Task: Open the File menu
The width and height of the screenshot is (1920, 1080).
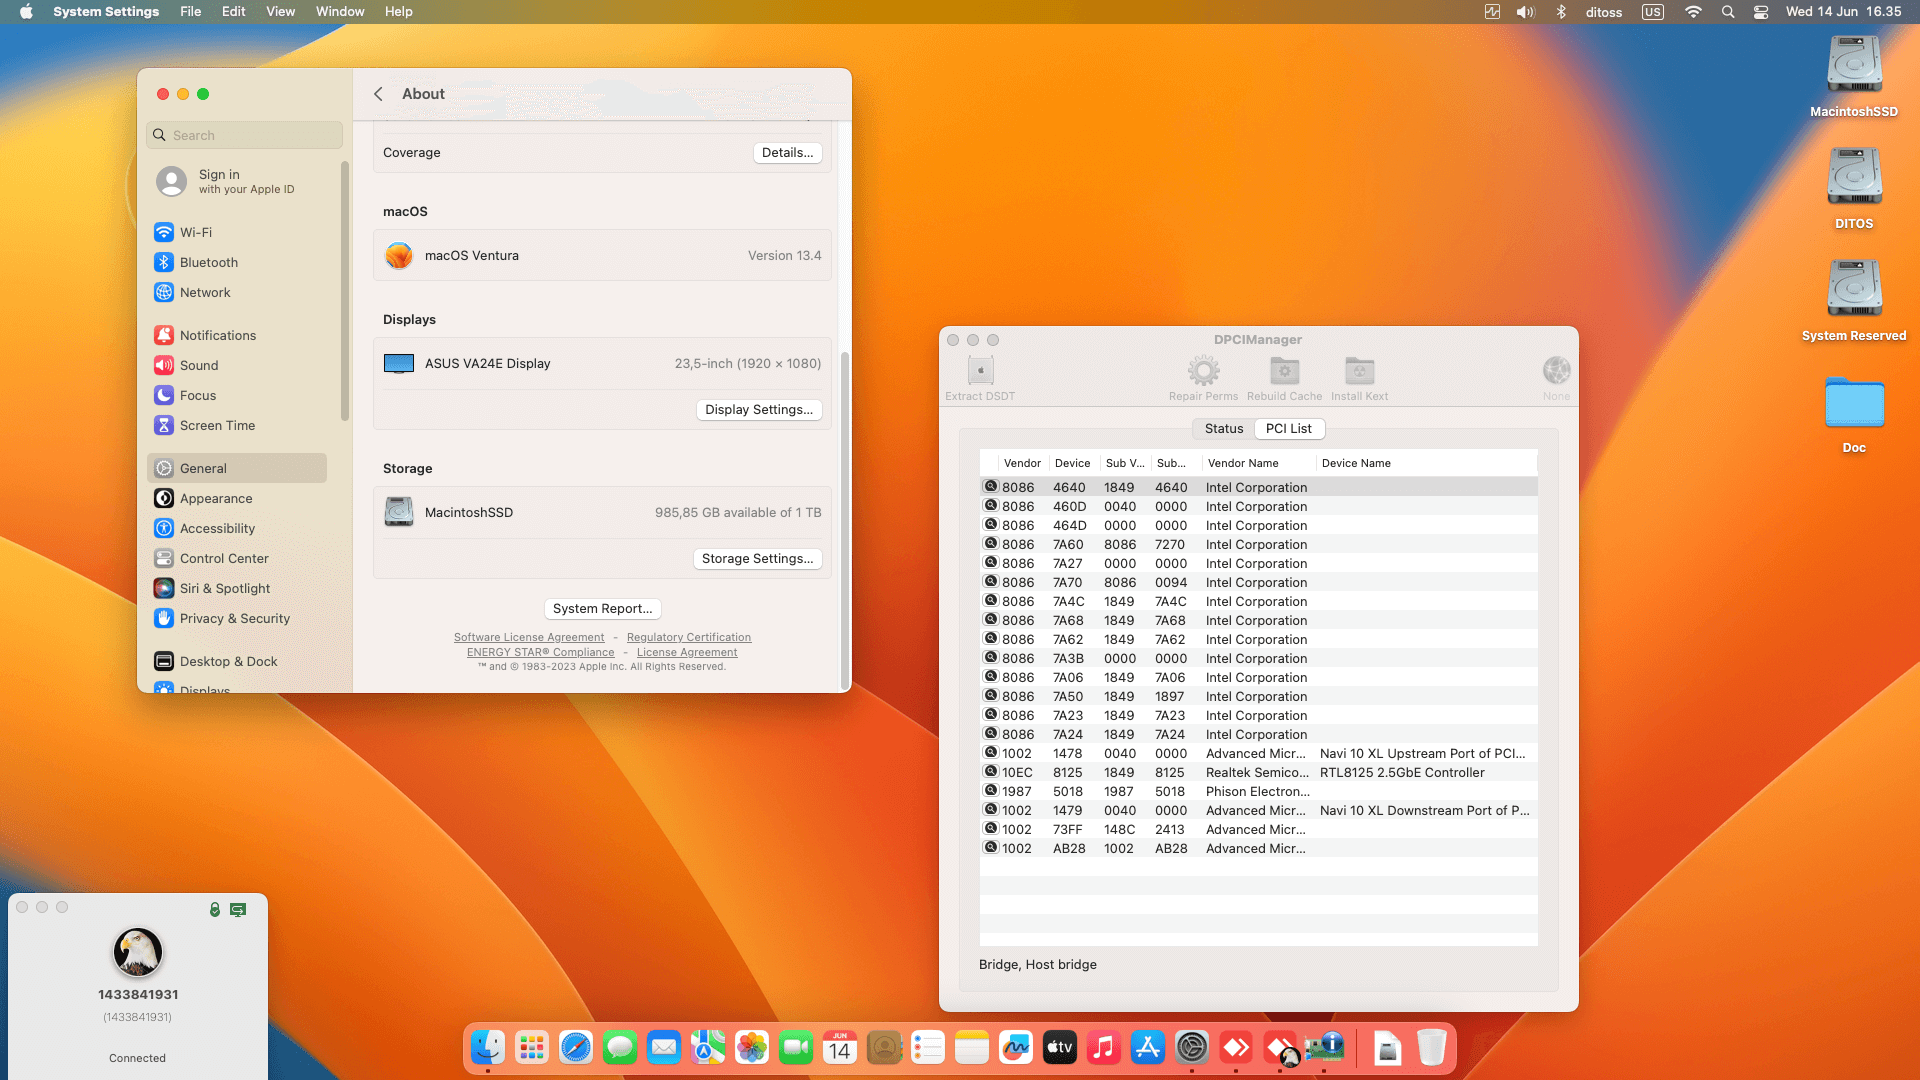Action: click(x=190, y=12)
